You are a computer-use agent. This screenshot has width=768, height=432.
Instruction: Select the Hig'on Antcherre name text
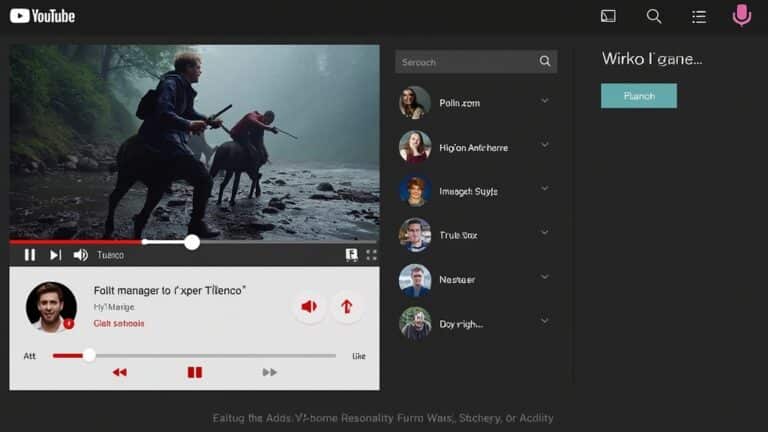473,147
